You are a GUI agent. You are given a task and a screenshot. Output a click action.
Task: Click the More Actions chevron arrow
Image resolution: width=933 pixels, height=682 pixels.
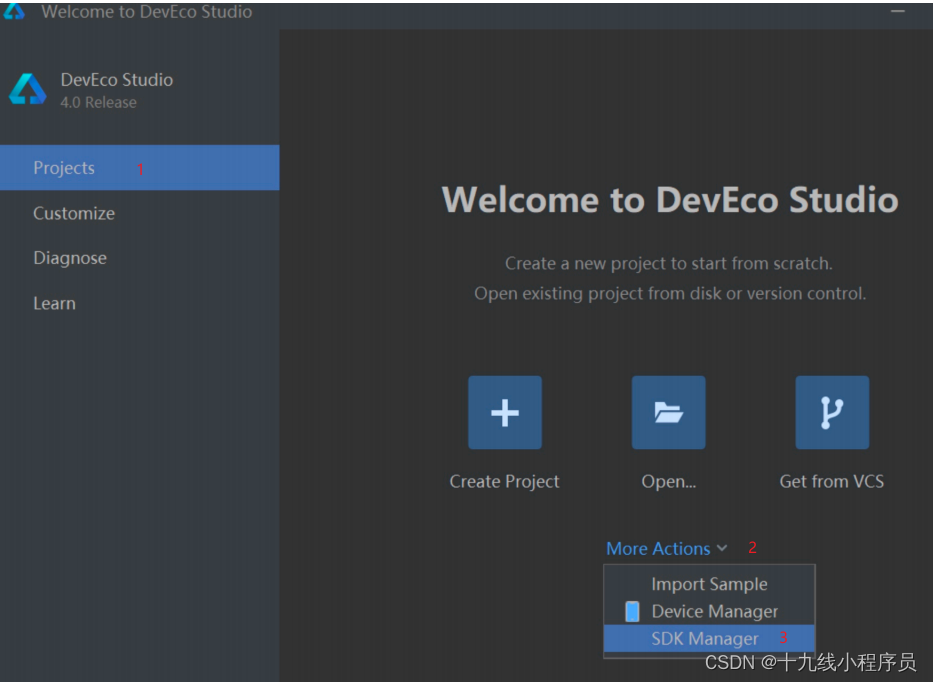click(x=722, y=548)
